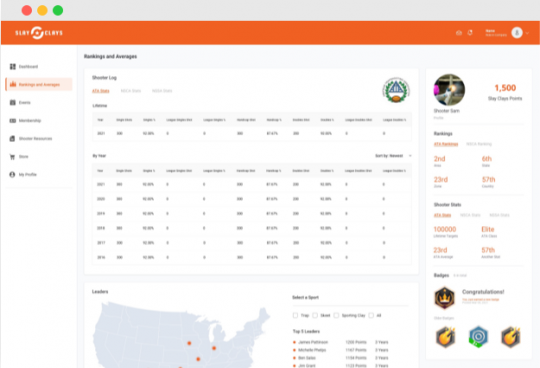The image size is (540, 368).
Task: Open the Sort by Newest dropdown
Action: (x=393, y=156)
